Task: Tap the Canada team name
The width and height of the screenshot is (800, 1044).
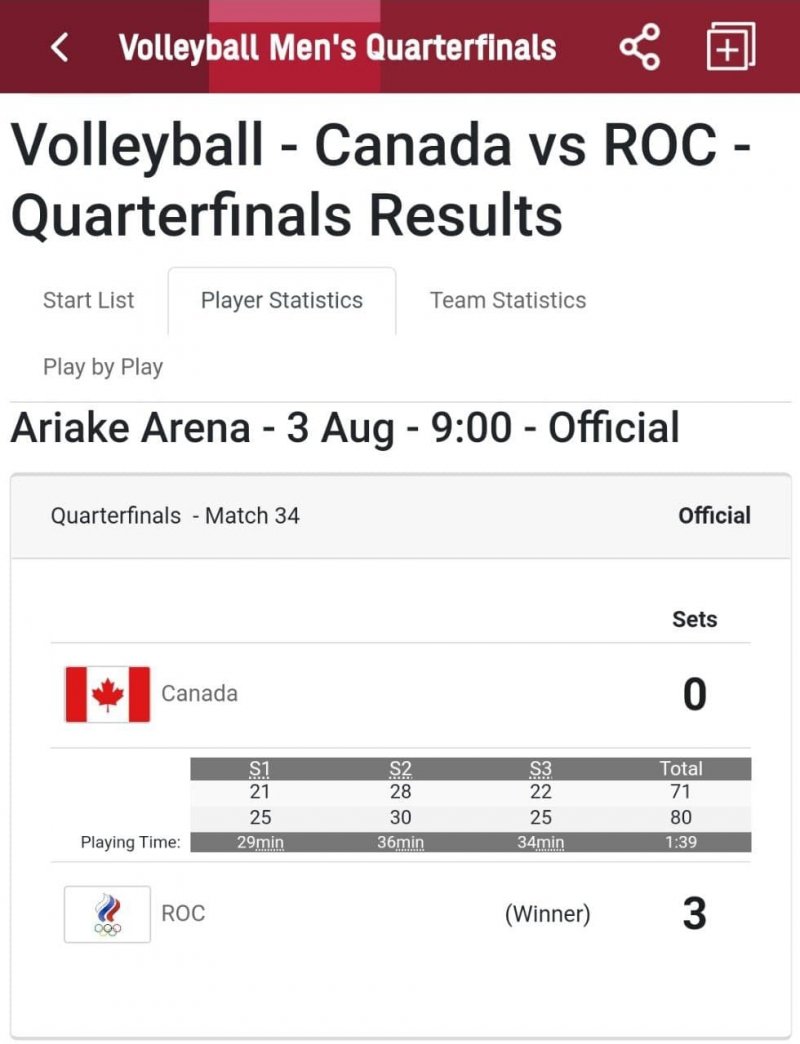Action: tap(199, 694)
